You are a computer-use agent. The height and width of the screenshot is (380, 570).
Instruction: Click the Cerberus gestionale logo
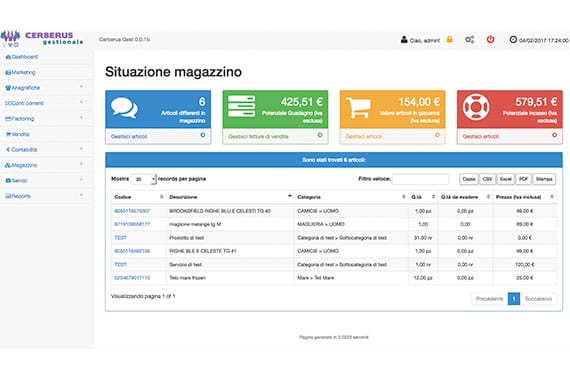tap(42, 39)
